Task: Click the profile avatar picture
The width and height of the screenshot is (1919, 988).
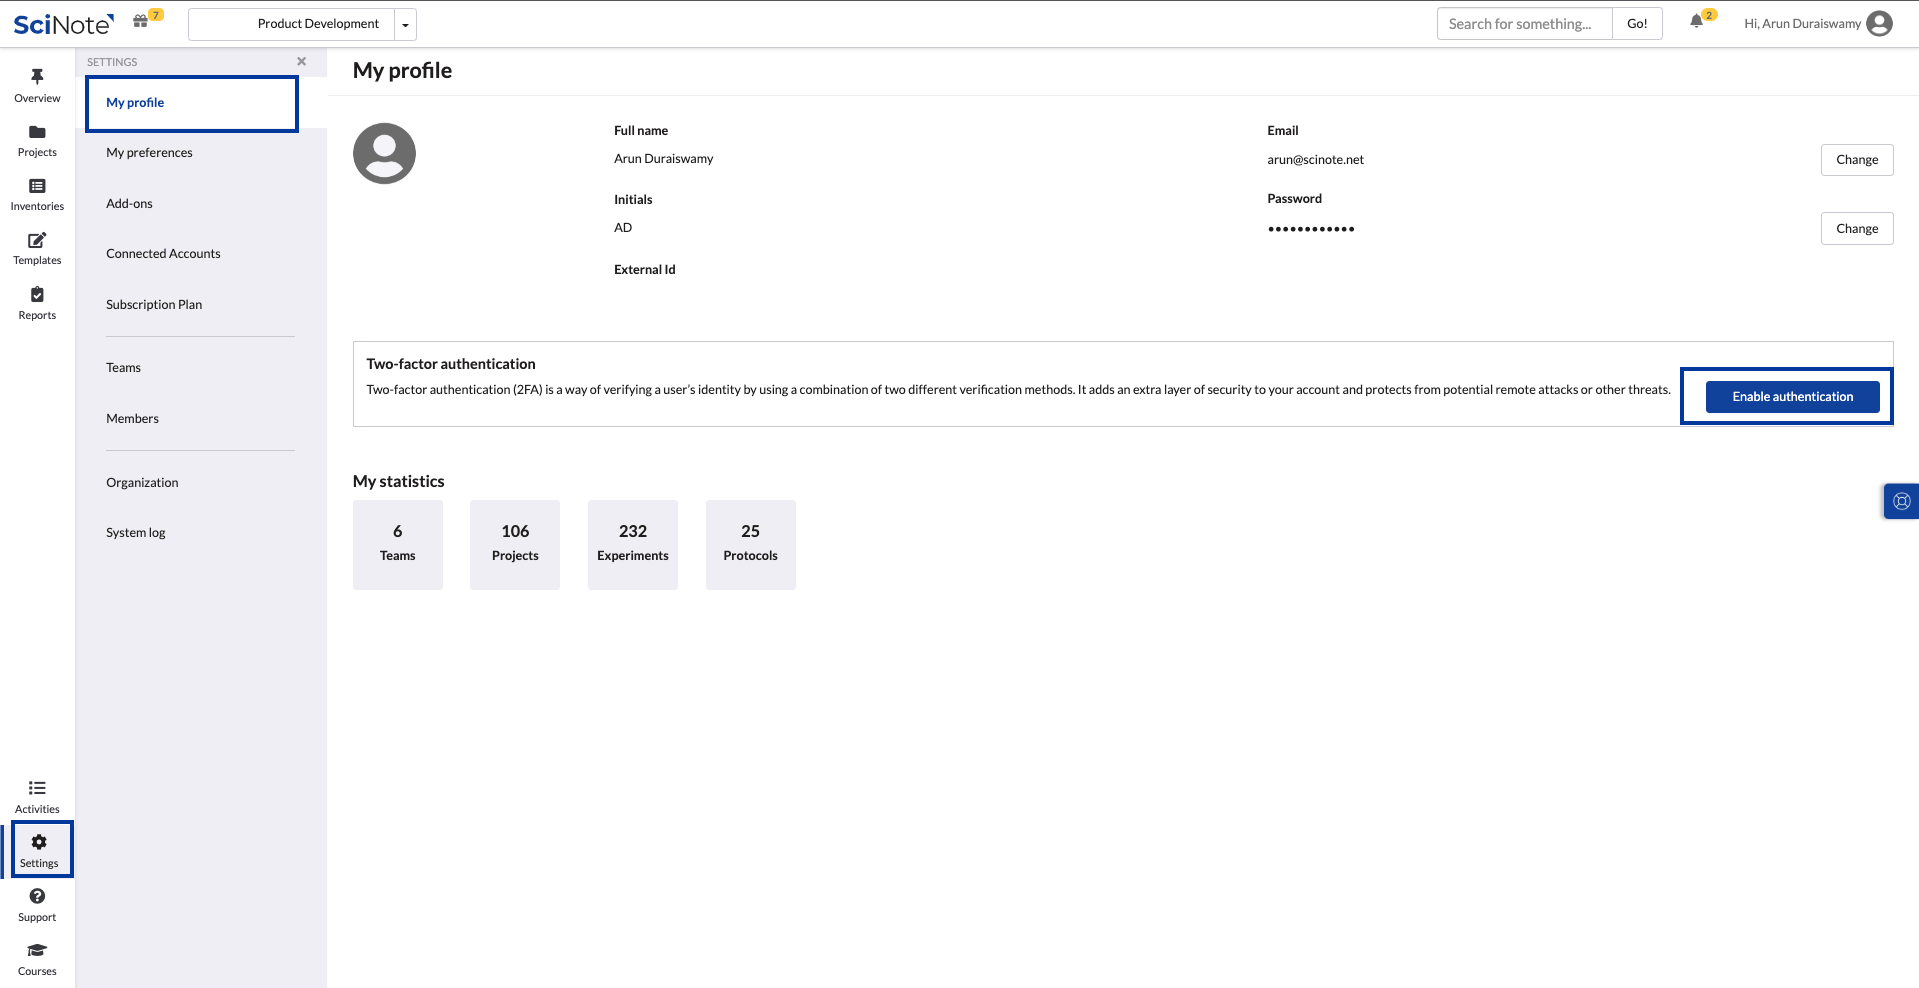Action: click(x=384, y=154)
